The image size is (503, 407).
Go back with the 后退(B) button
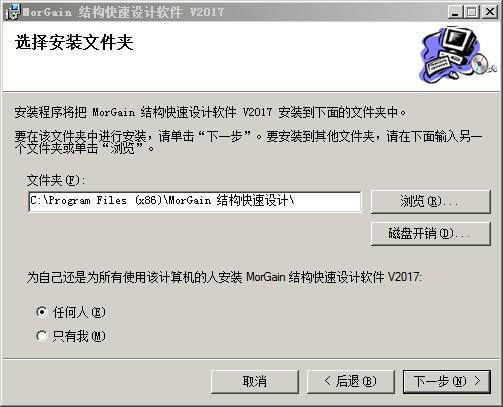pyautogui.click(x=351, y=381)
